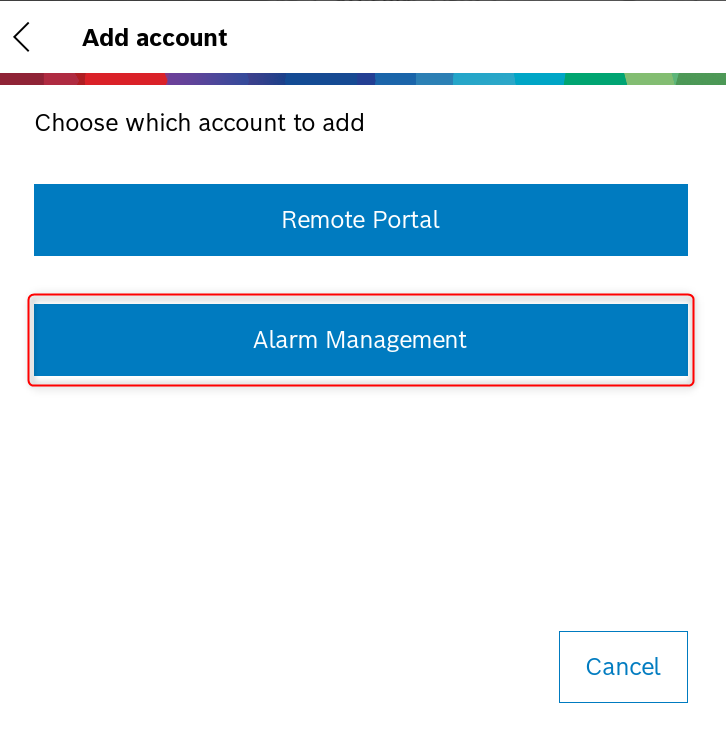
Task: Click the light green segment of color stripe
Action: click(652, 78)
